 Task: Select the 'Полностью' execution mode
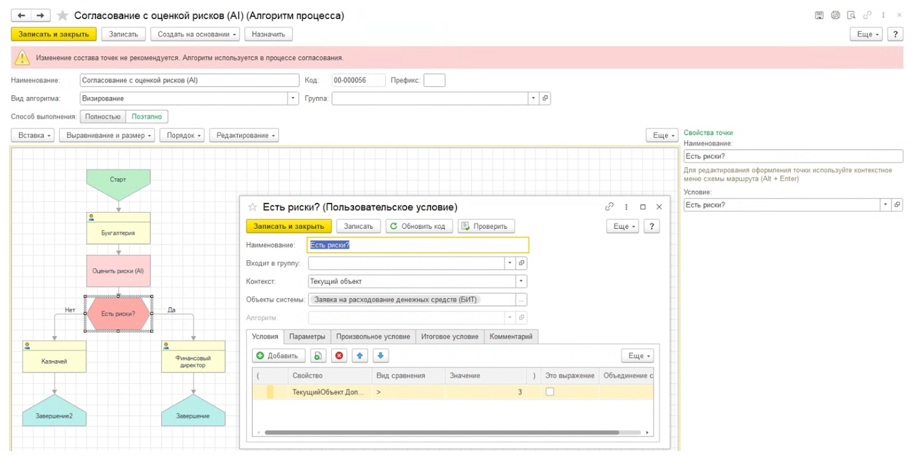pyautogui.click(x=103, y=117)
